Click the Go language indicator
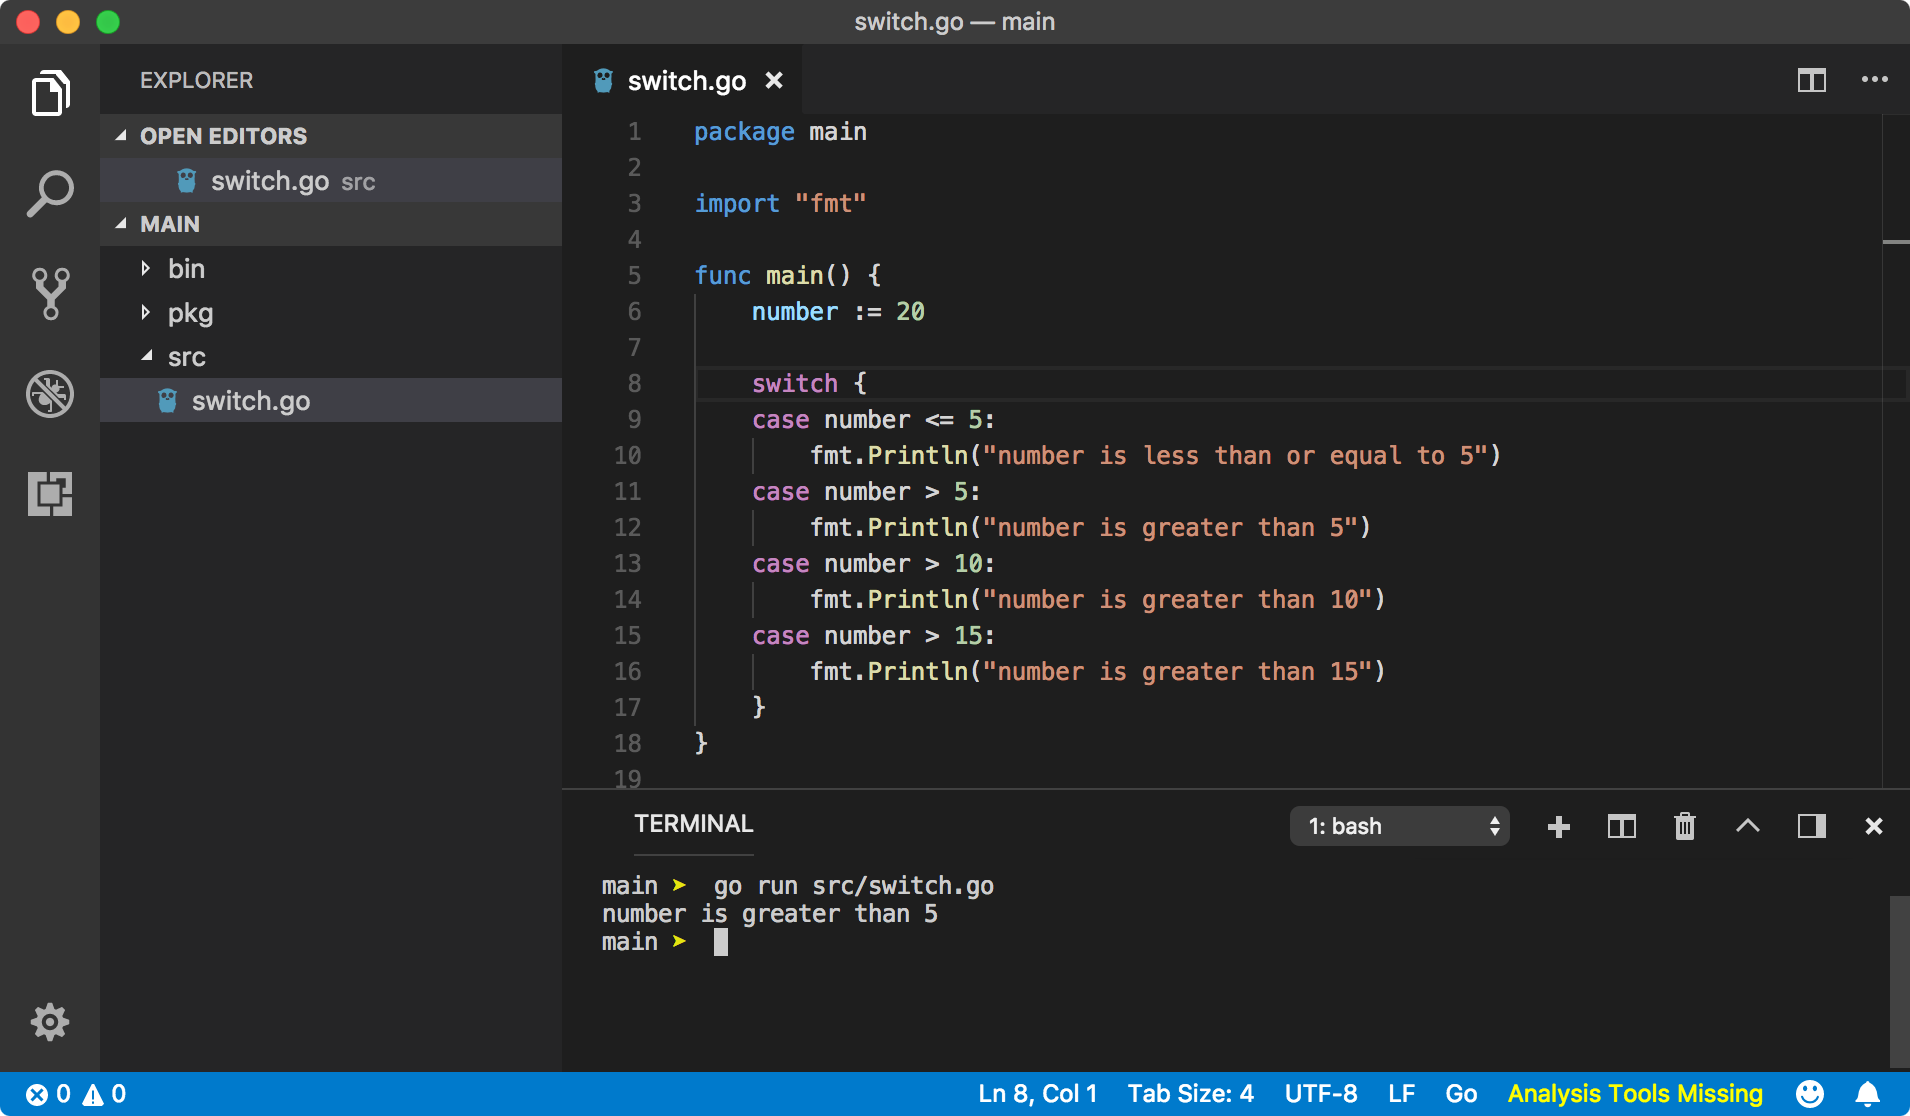 pyautogui.click(x=1462, y=1093)
